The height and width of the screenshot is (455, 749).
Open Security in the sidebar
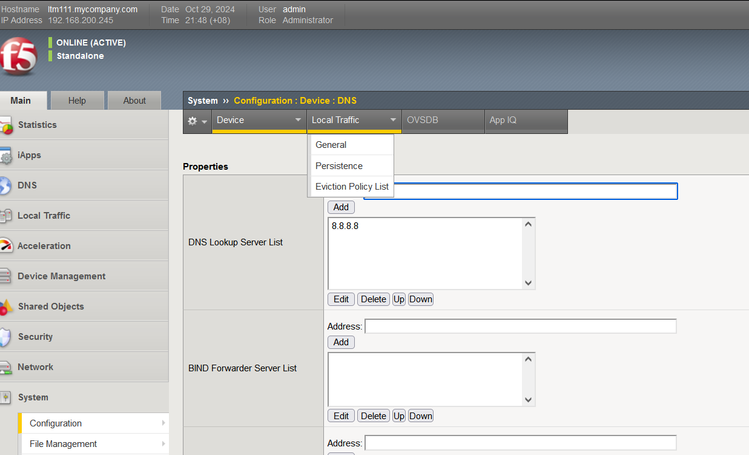tap(35, 337)
